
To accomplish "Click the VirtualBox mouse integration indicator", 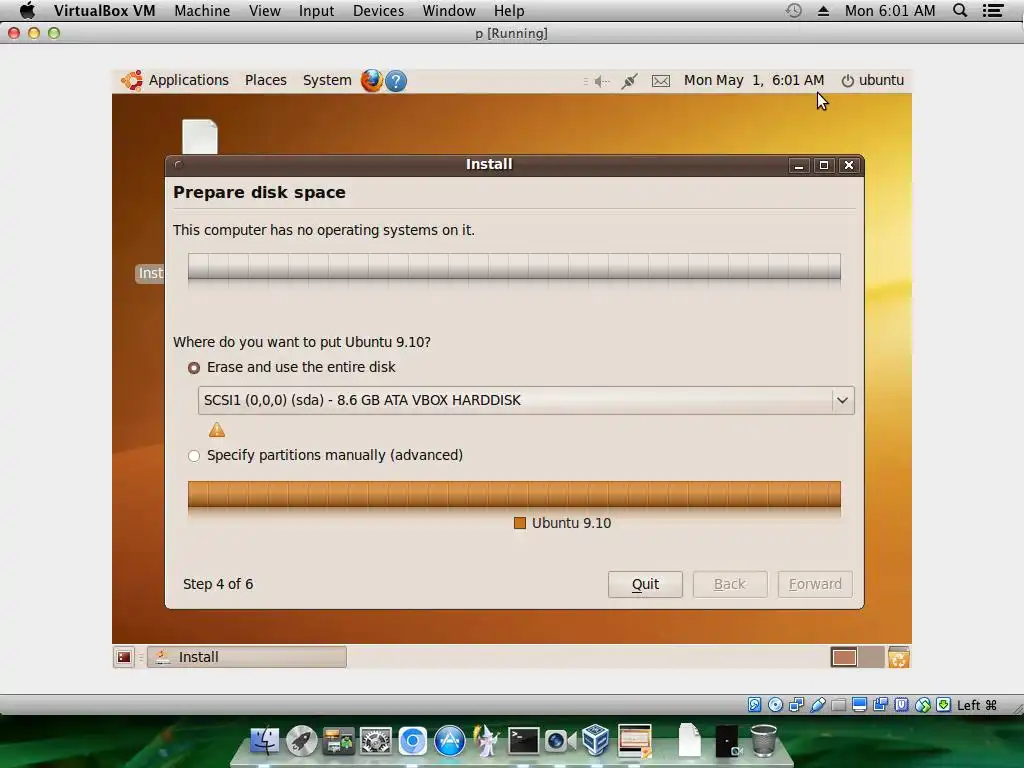I will click(x=923, y=705).
